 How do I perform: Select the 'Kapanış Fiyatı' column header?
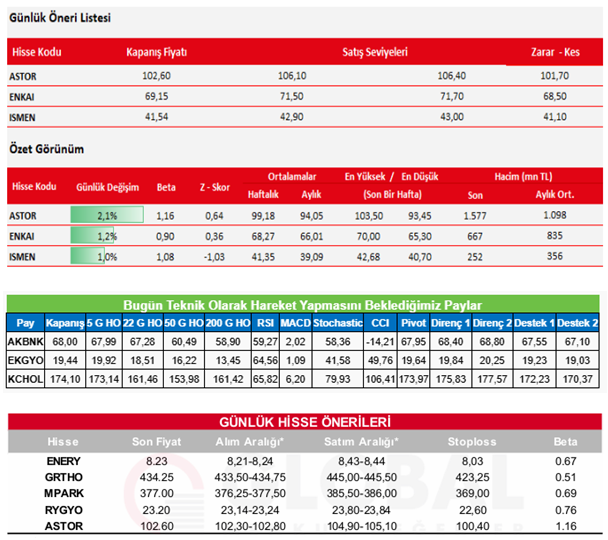point(157,52)
